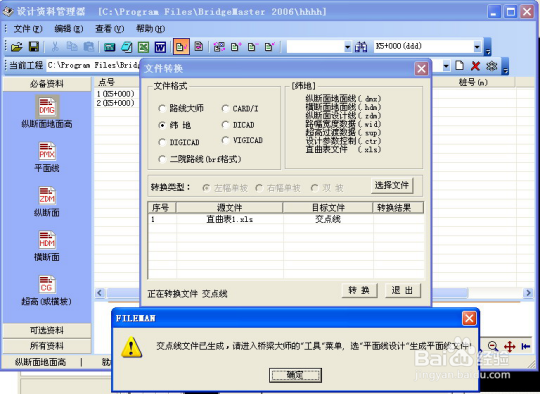The height and width of the screenshot is (394, 540).
Task: Select the ZDM 纵断面 sidebar icon
Action: click(x=47, y=196)
